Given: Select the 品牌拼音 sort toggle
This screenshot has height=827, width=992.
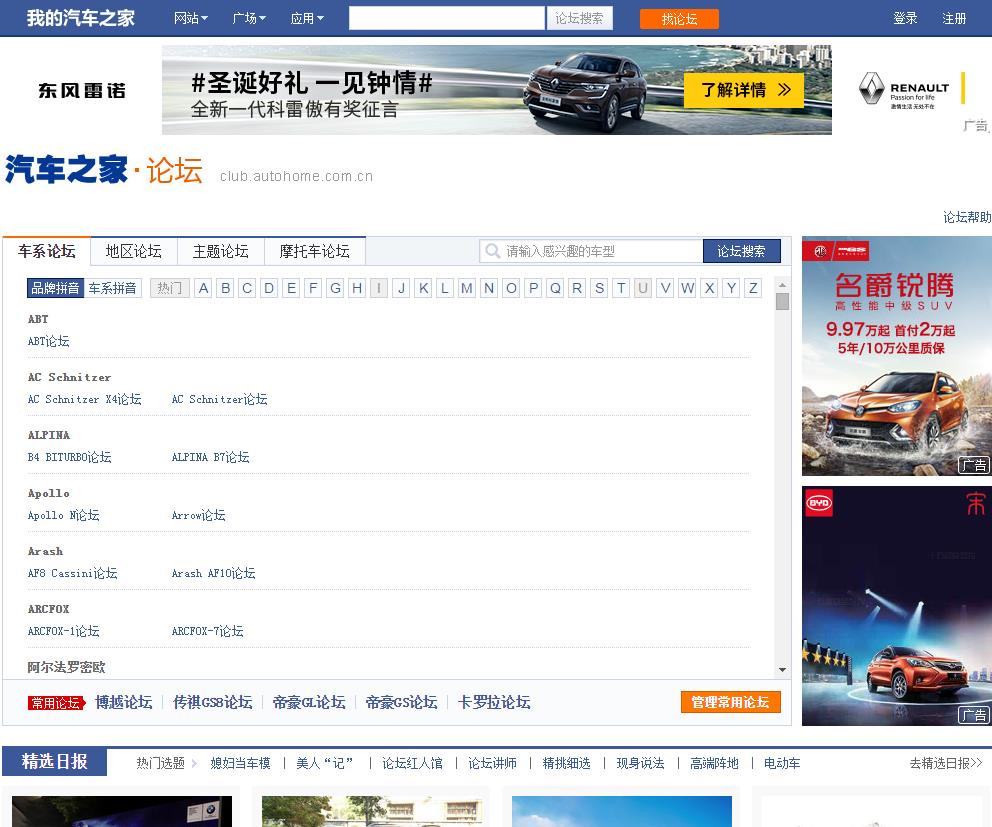Looking at the screenshot, I should (55, 288).
